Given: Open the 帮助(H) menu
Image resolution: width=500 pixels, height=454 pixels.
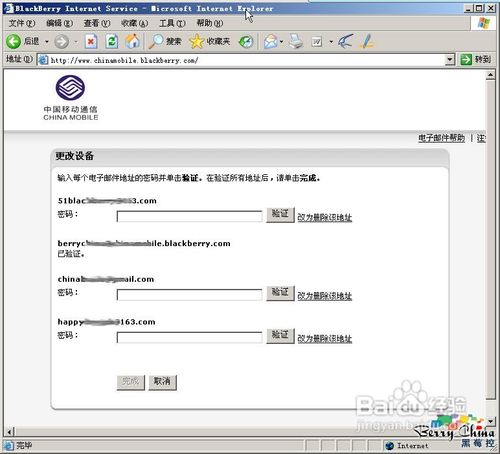Looking at the screenshot, I should (x=210, y=23).
